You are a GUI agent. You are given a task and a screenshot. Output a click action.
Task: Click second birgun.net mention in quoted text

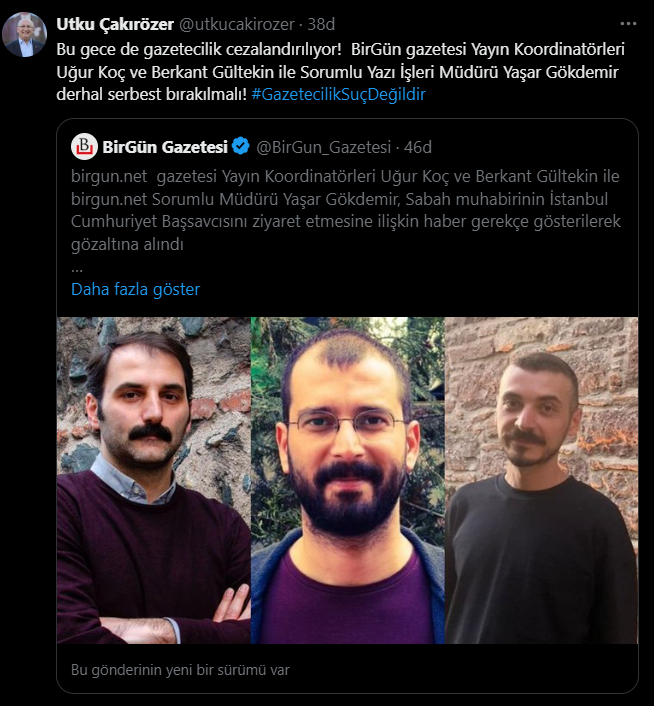(x=109, y=199)
